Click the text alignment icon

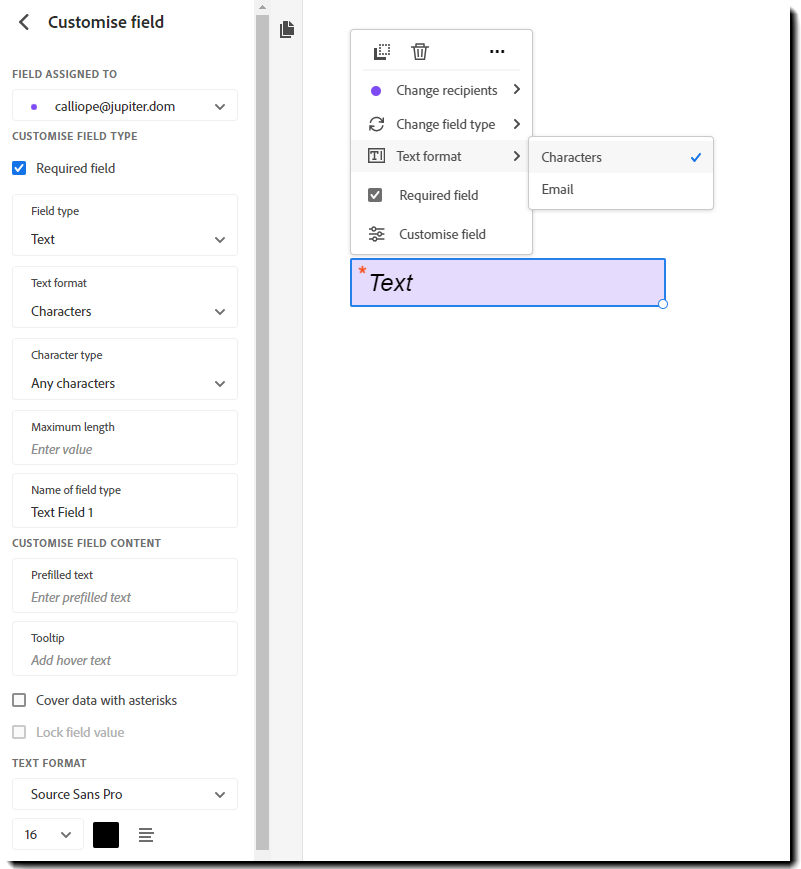click(146, 834)
